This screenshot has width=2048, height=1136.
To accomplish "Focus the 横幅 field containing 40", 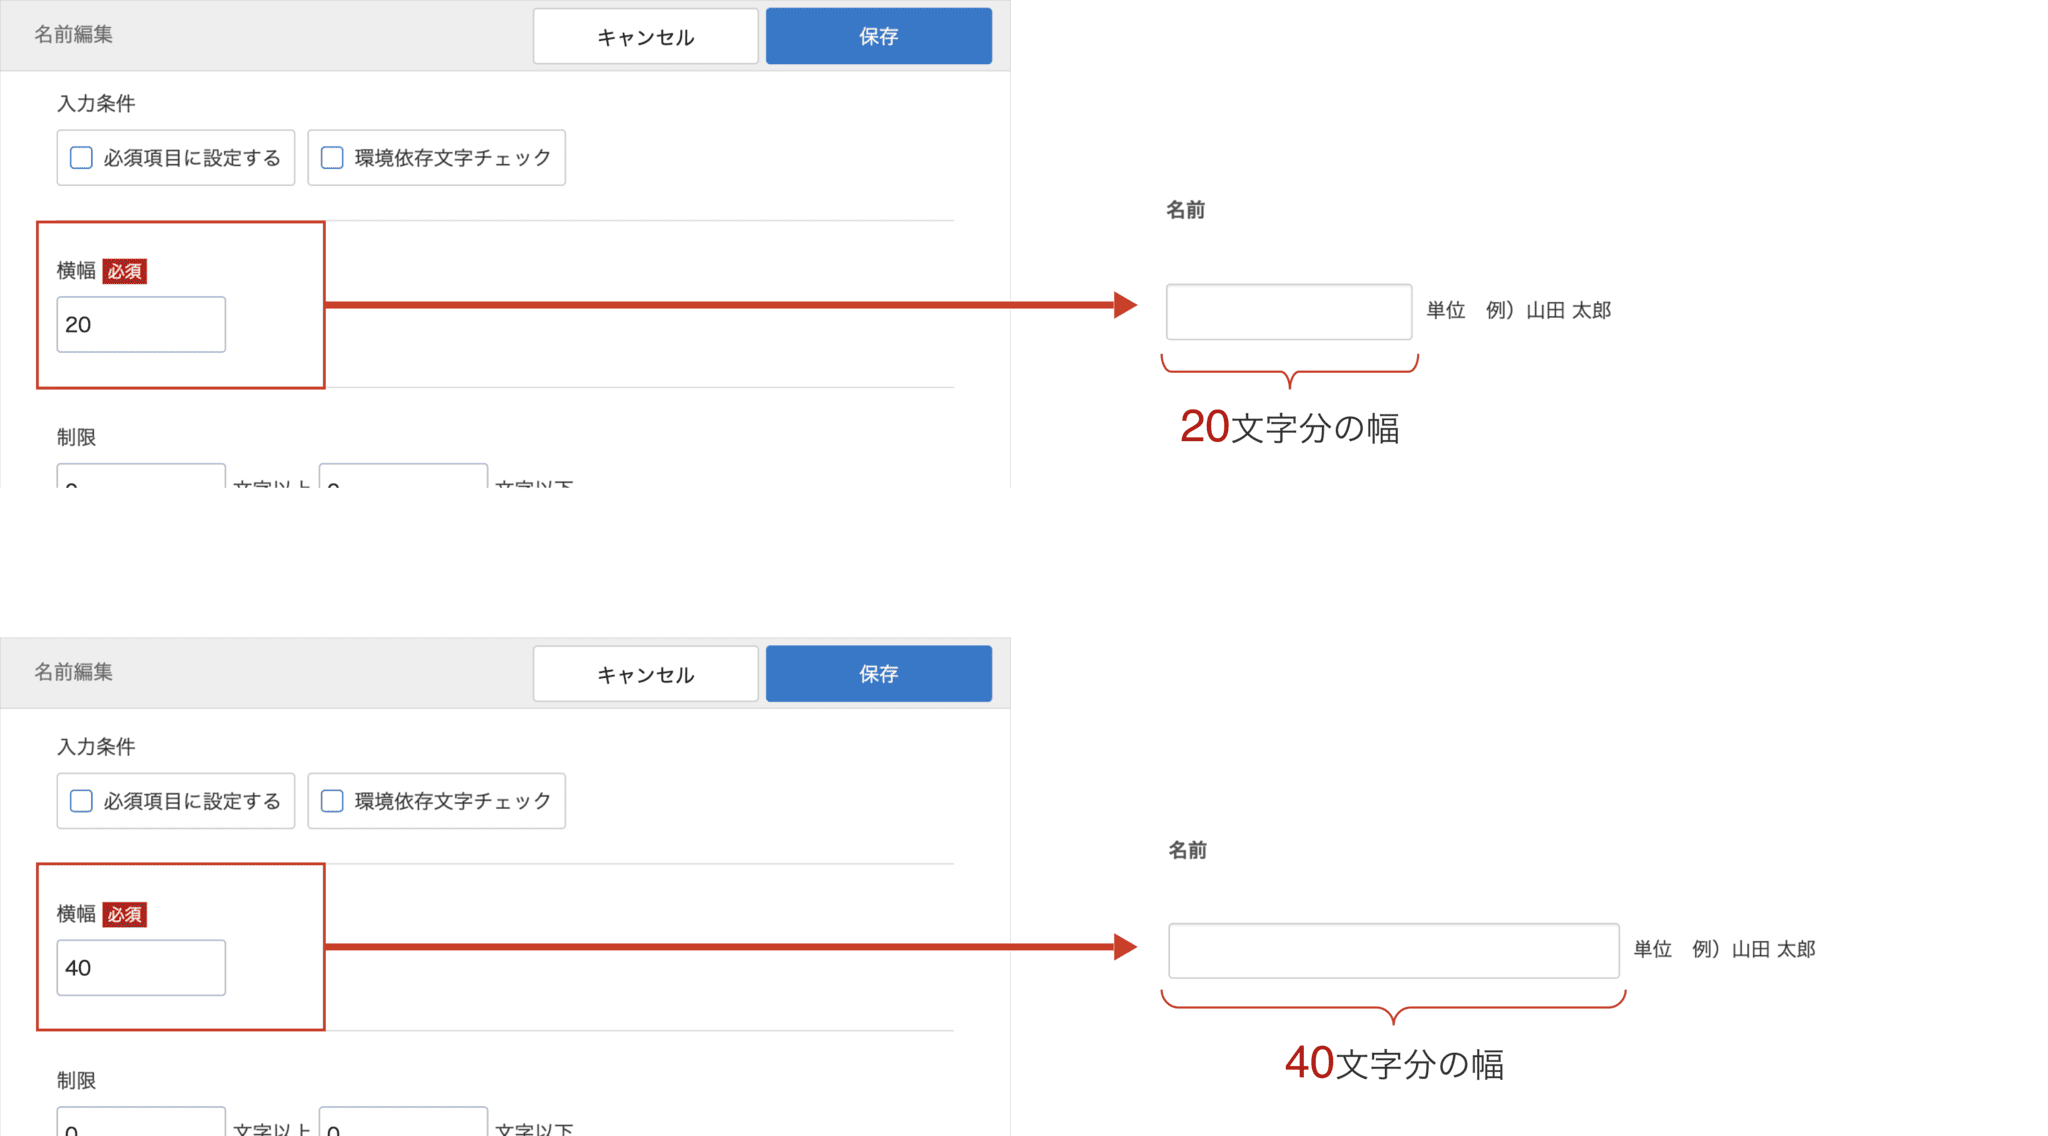I will (141, 967).
